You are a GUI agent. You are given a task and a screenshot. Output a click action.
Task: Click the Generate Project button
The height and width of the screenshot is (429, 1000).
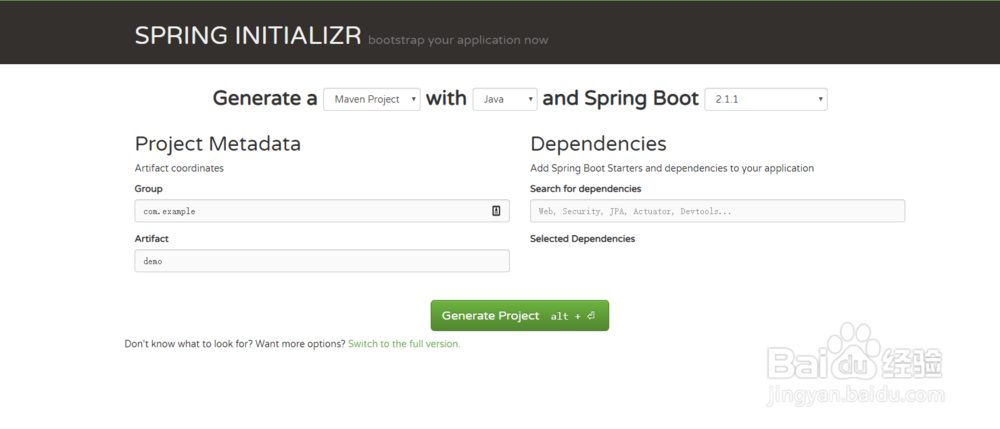click(x=520, y=316)
